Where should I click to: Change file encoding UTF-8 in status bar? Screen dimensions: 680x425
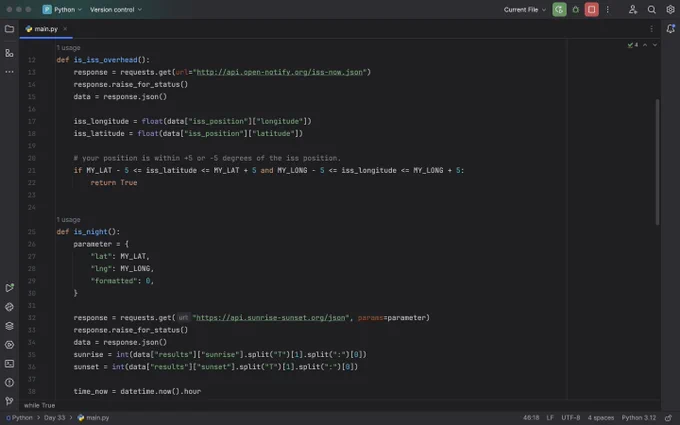tap(571, 418)
